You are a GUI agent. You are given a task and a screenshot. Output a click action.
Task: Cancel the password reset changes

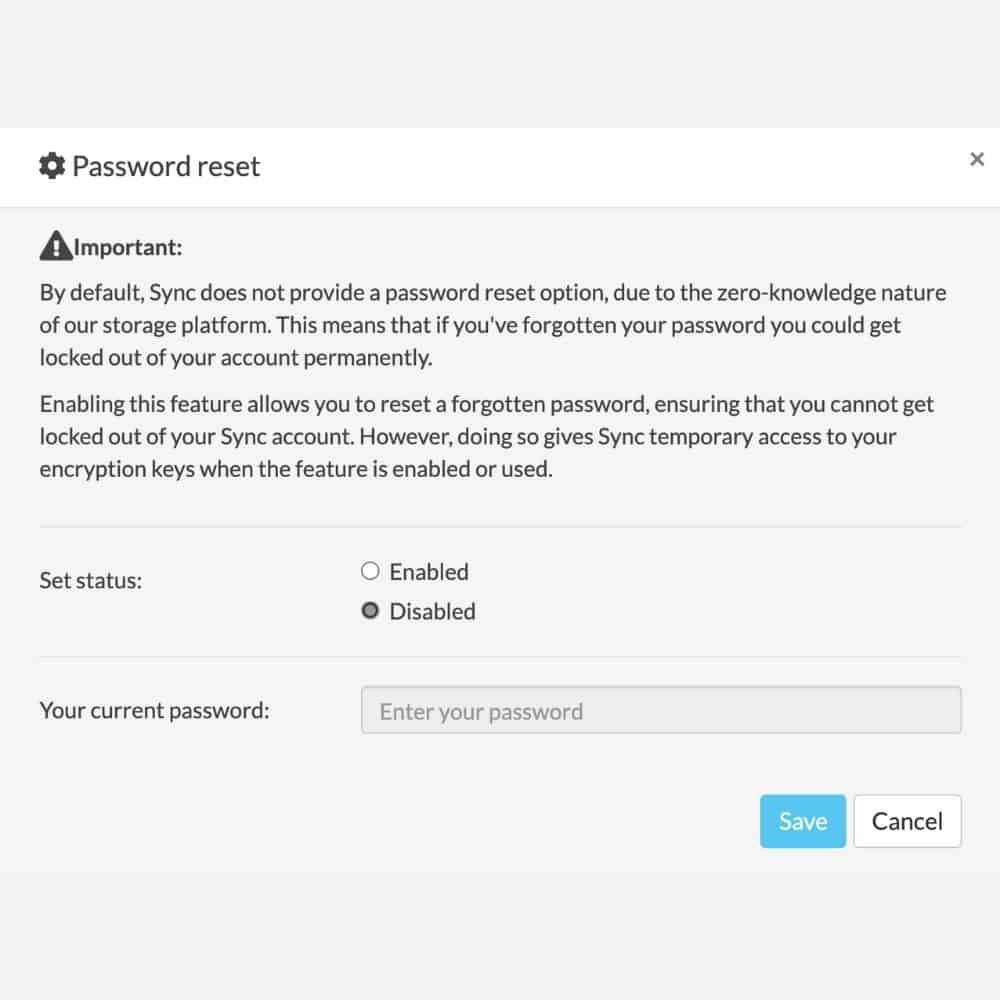pyautogui.click(x=907, y=821)
